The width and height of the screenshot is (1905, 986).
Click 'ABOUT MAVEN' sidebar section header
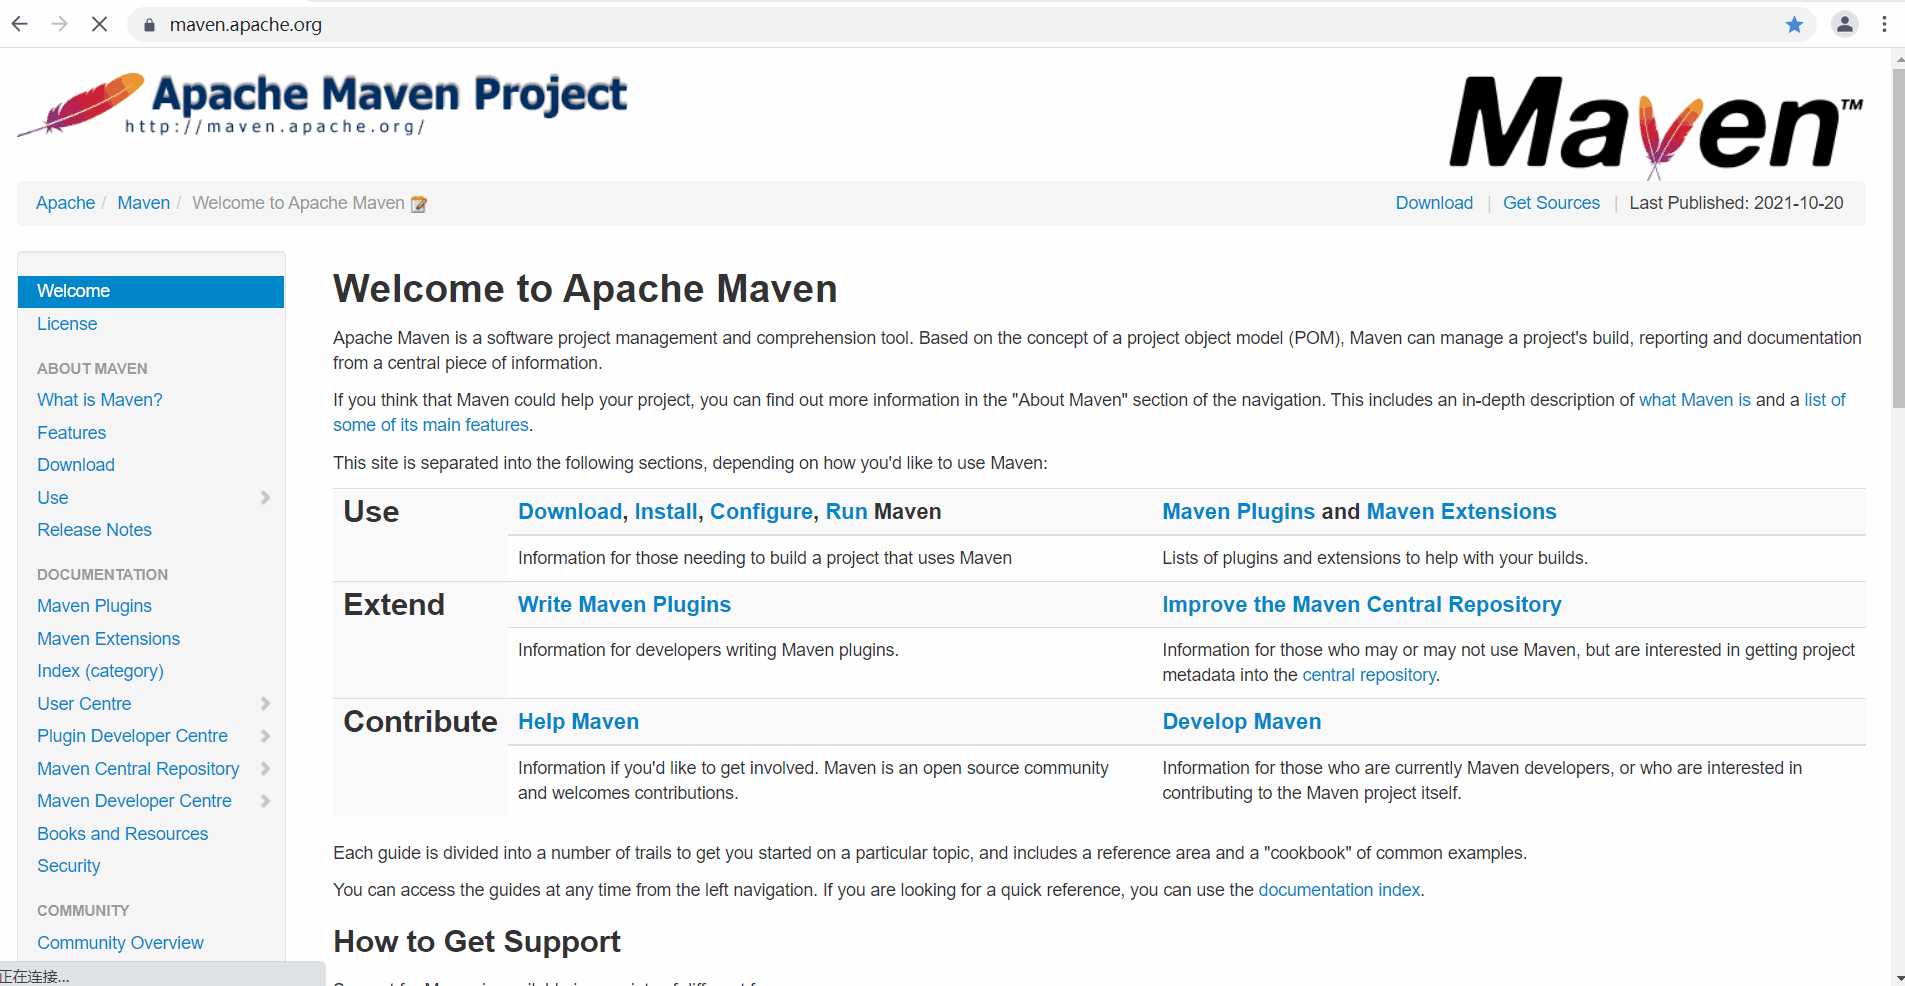click(92, 369)
